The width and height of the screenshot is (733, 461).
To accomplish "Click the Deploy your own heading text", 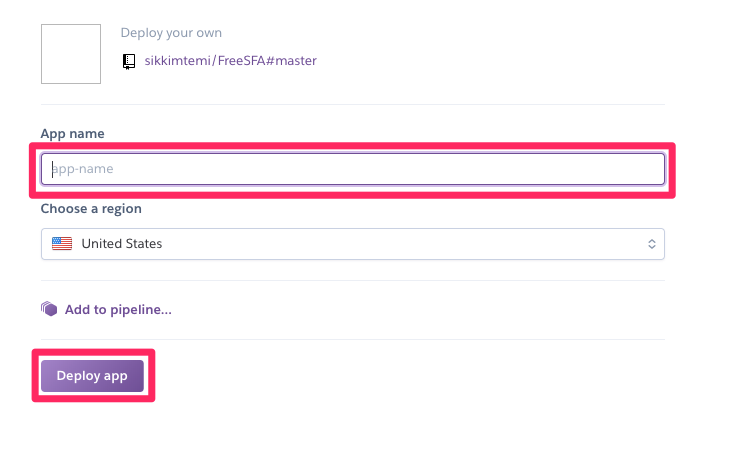I will coord(171,32).
